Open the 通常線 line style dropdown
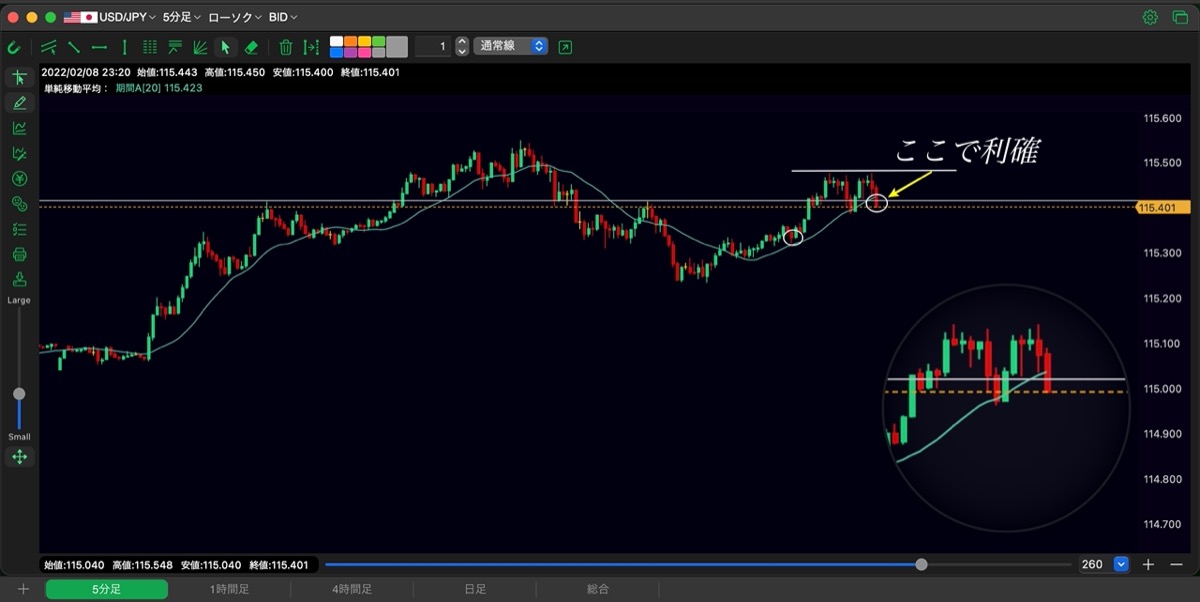This screenshot has height=602, width=1200. tap(511, 46)
